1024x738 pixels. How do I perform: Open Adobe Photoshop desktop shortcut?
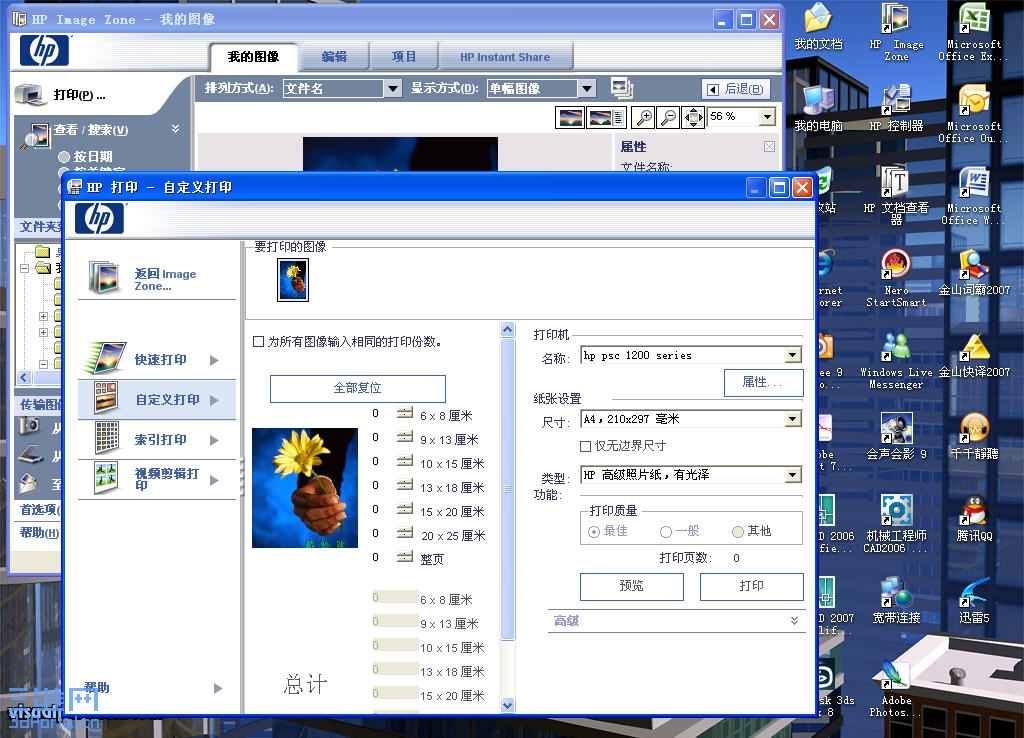[x=896, y=688]
